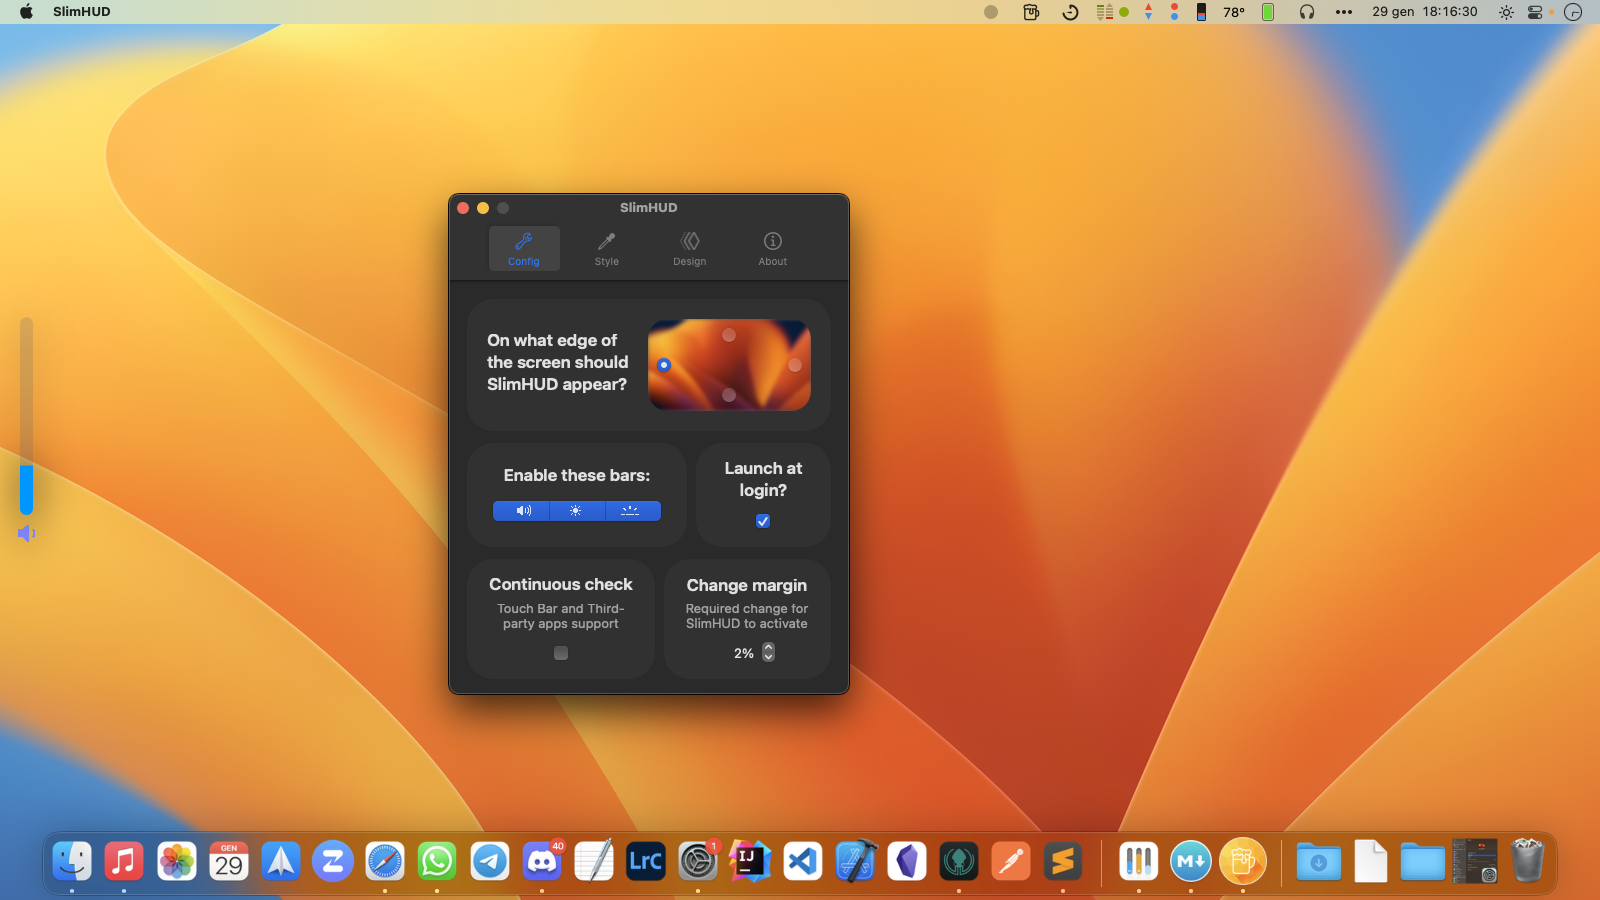Open Music from the Dock
Viewport: 1600px width, 900px height.
pos(124,861)
